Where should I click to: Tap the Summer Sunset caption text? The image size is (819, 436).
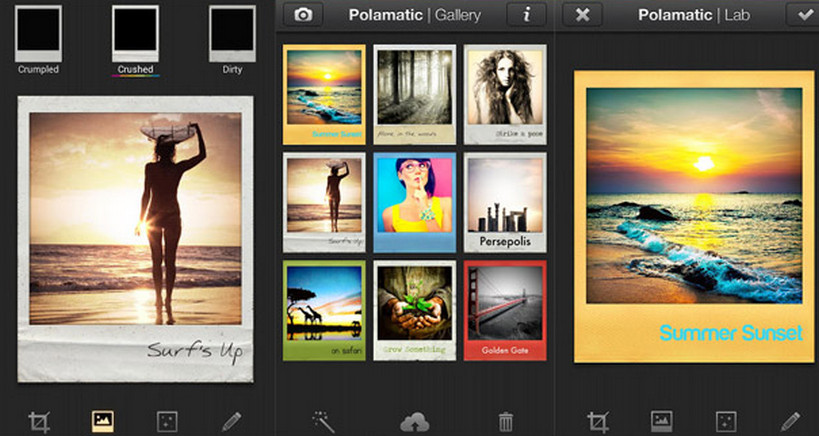(732, 333)
